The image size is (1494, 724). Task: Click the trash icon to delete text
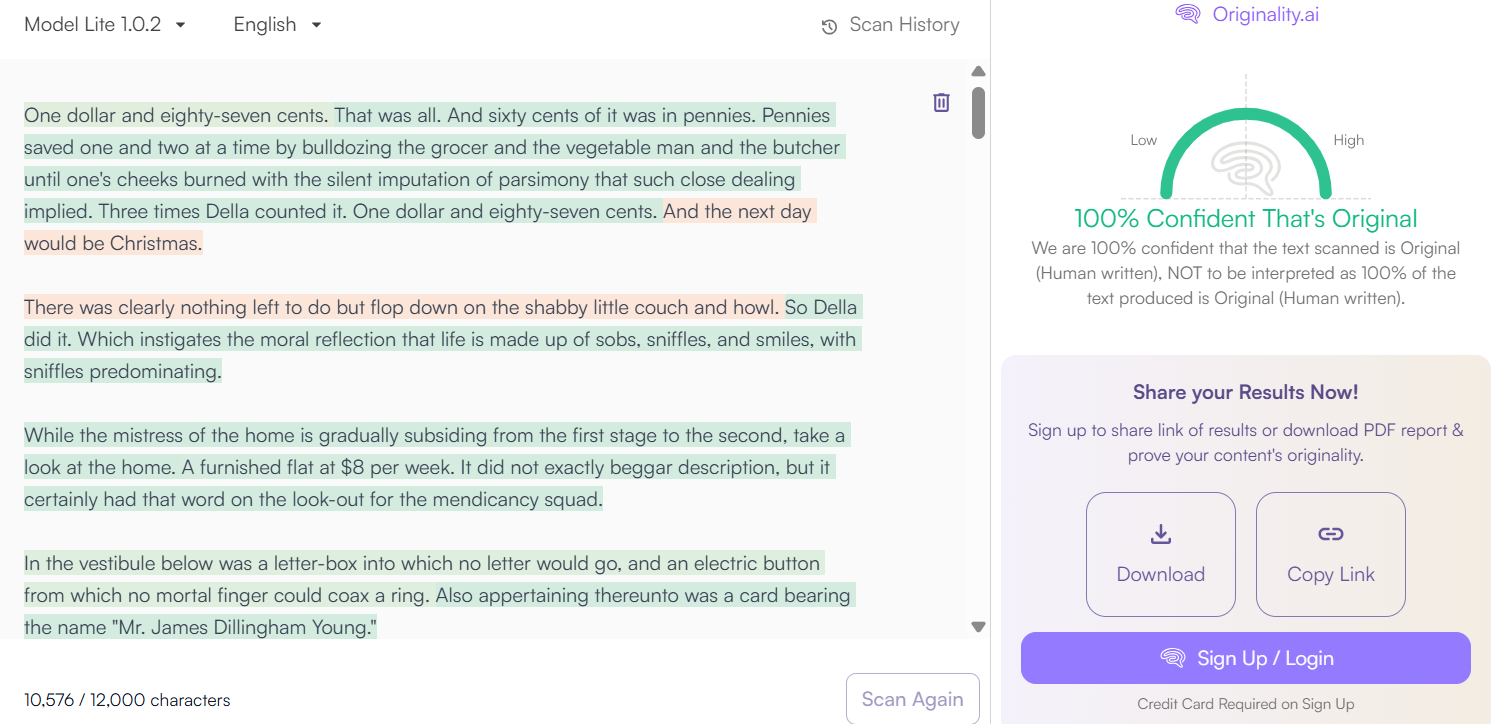(941, 102)
